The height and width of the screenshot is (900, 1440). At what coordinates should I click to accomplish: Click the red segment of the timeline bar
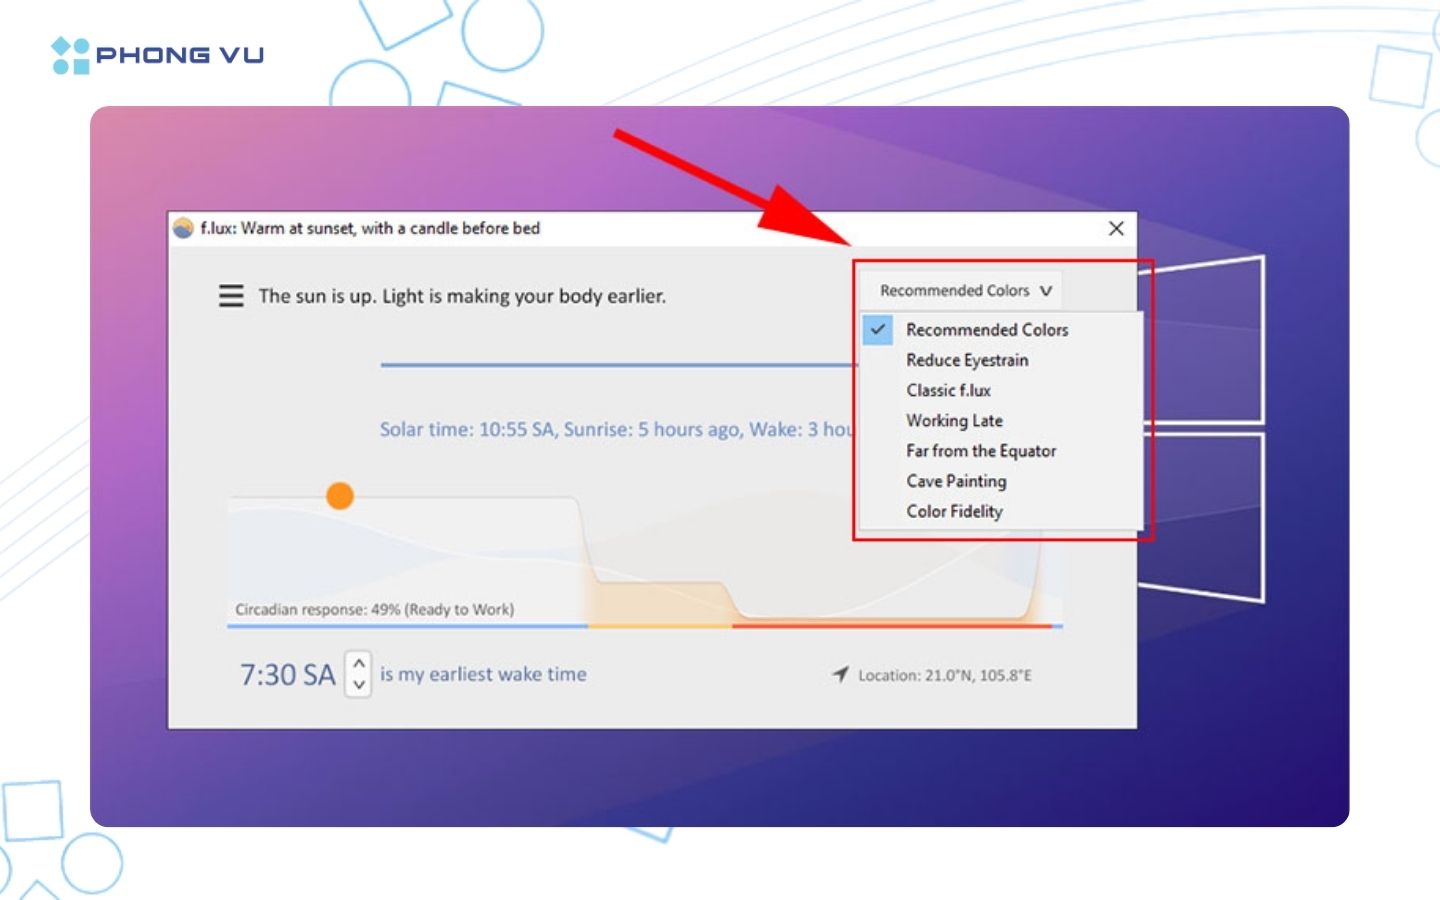[x=890, y=626]
